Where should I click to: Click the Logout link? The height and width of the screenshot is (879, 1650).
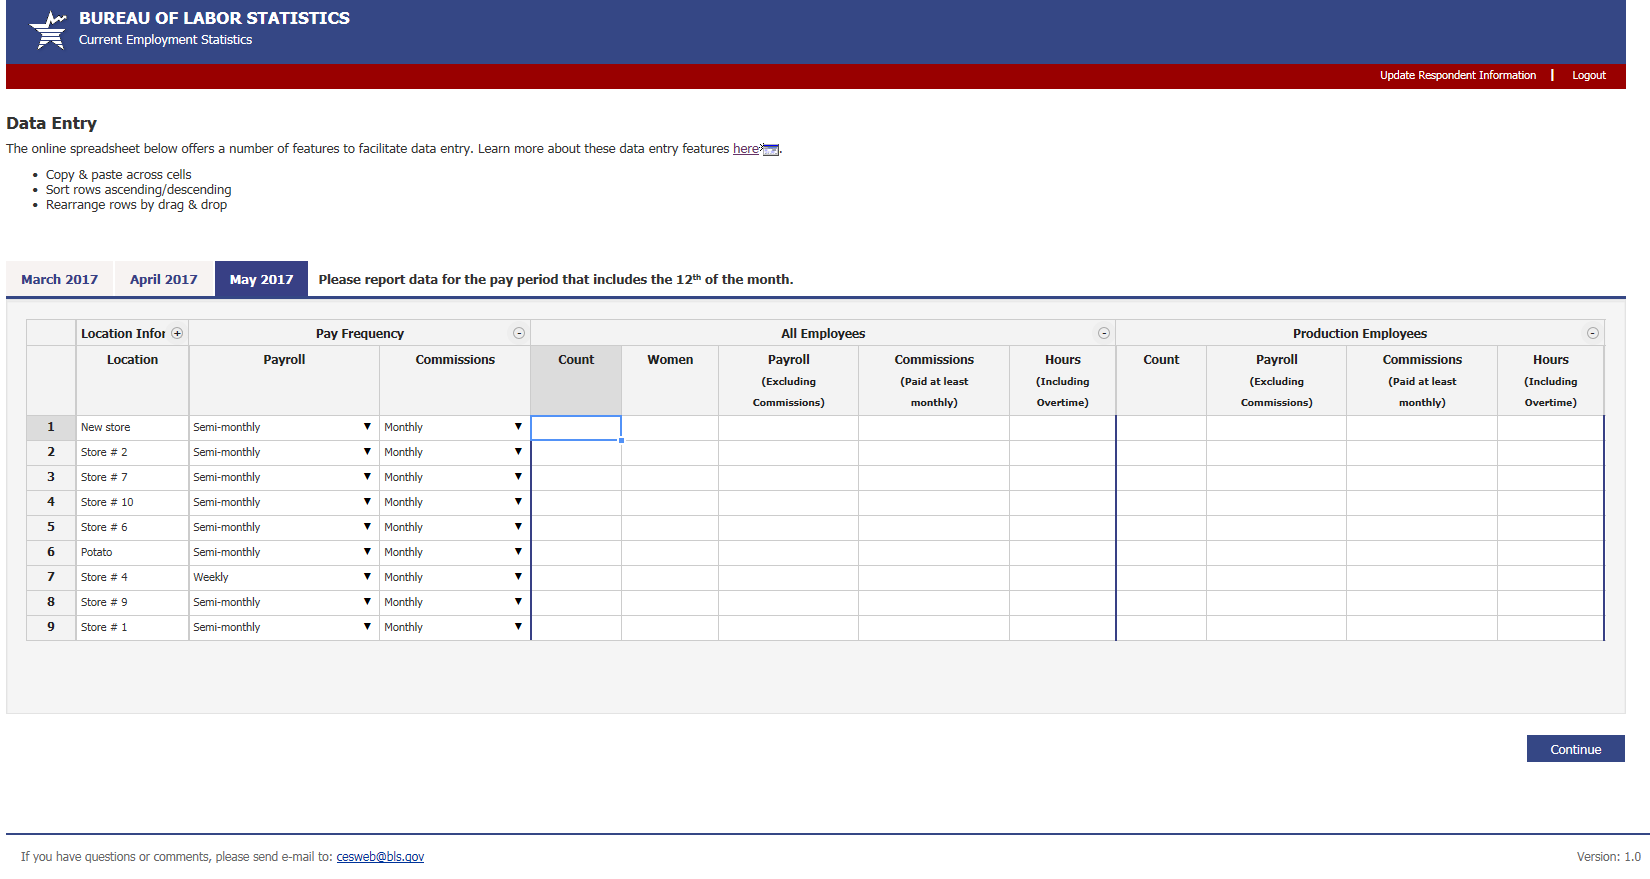click(x=1588, y=76)
